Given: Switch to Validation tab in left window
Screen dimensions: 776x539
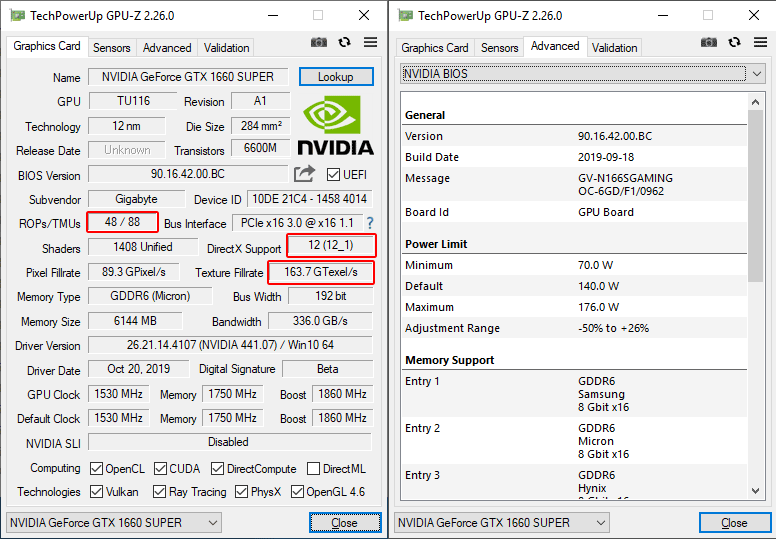Looking at the screenshot, I should click(226, 48).
